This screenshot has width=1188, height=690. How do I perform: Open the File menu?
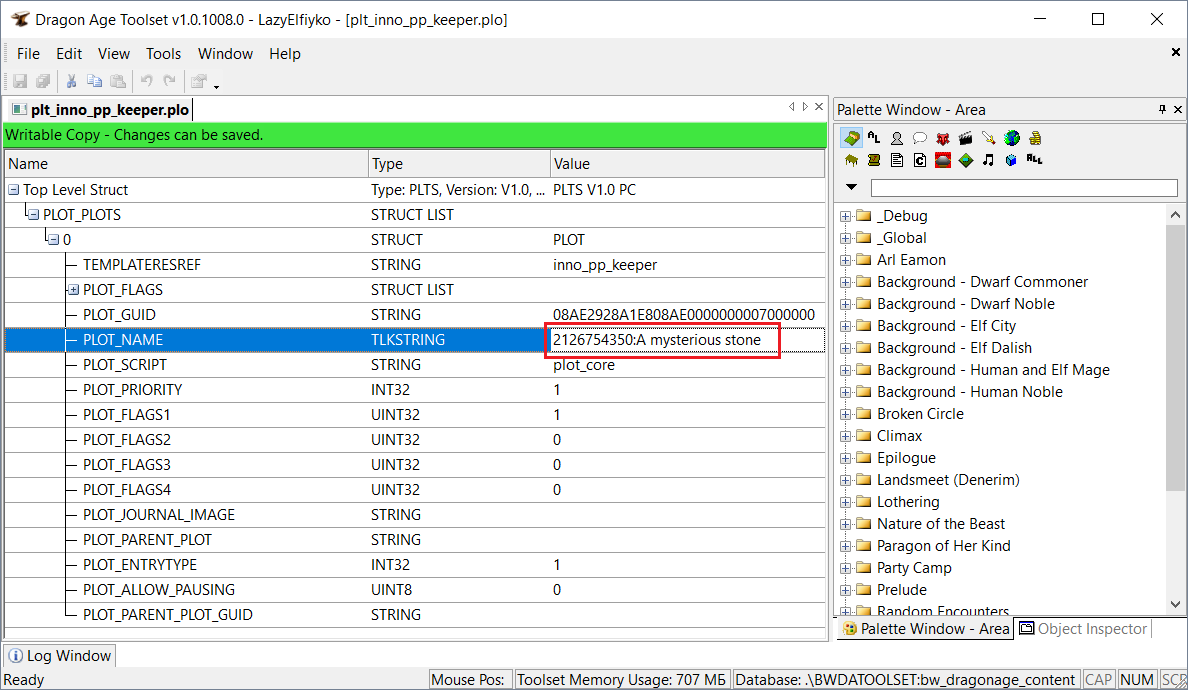pyautogui.click(x=28, y=54)
